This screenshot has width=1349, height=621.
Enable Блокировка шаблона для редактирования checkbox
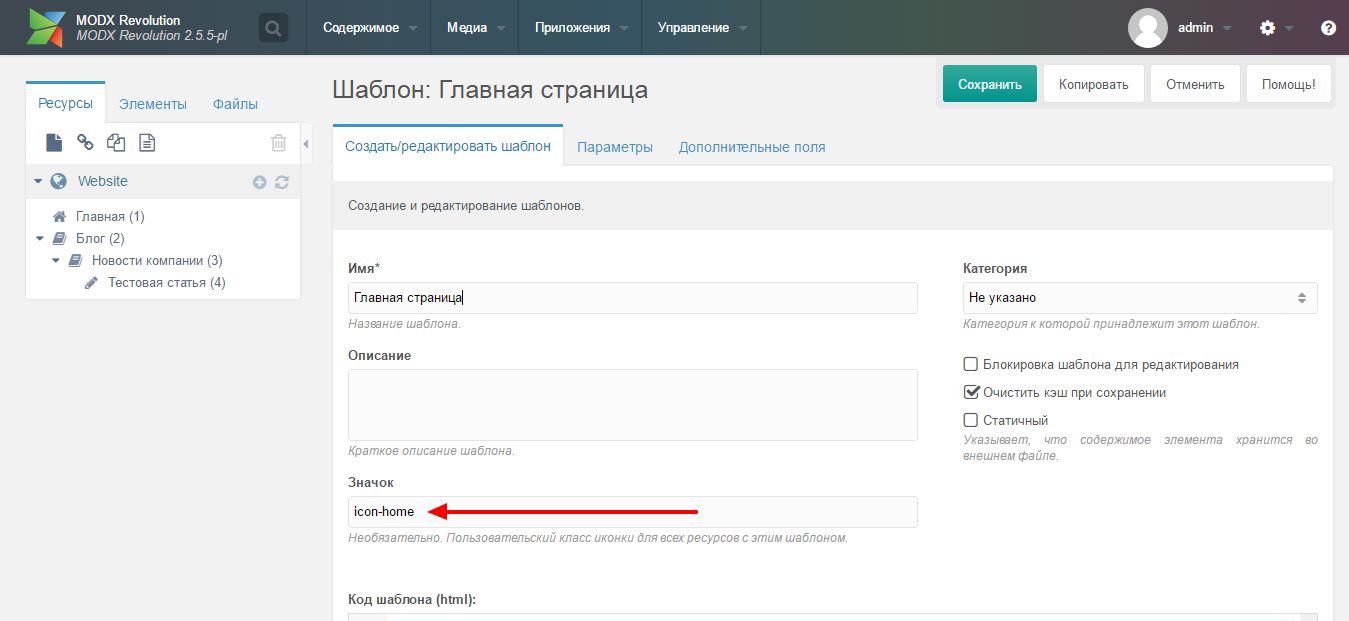[970, 365]
